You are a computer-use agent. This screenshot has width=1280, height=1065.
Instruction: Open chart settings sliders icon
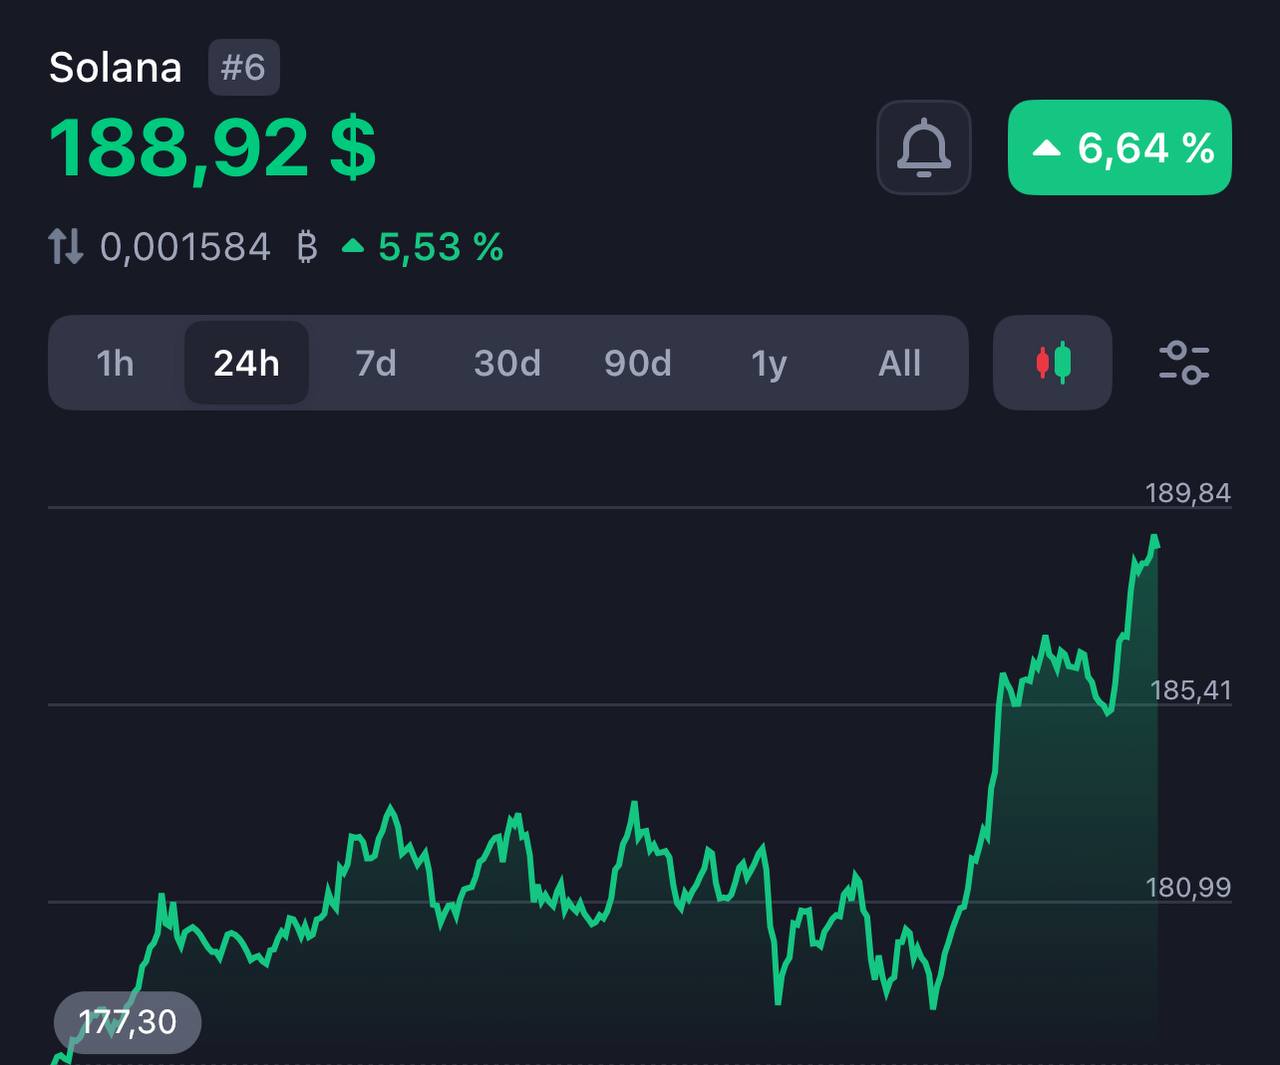[1184, 362]
